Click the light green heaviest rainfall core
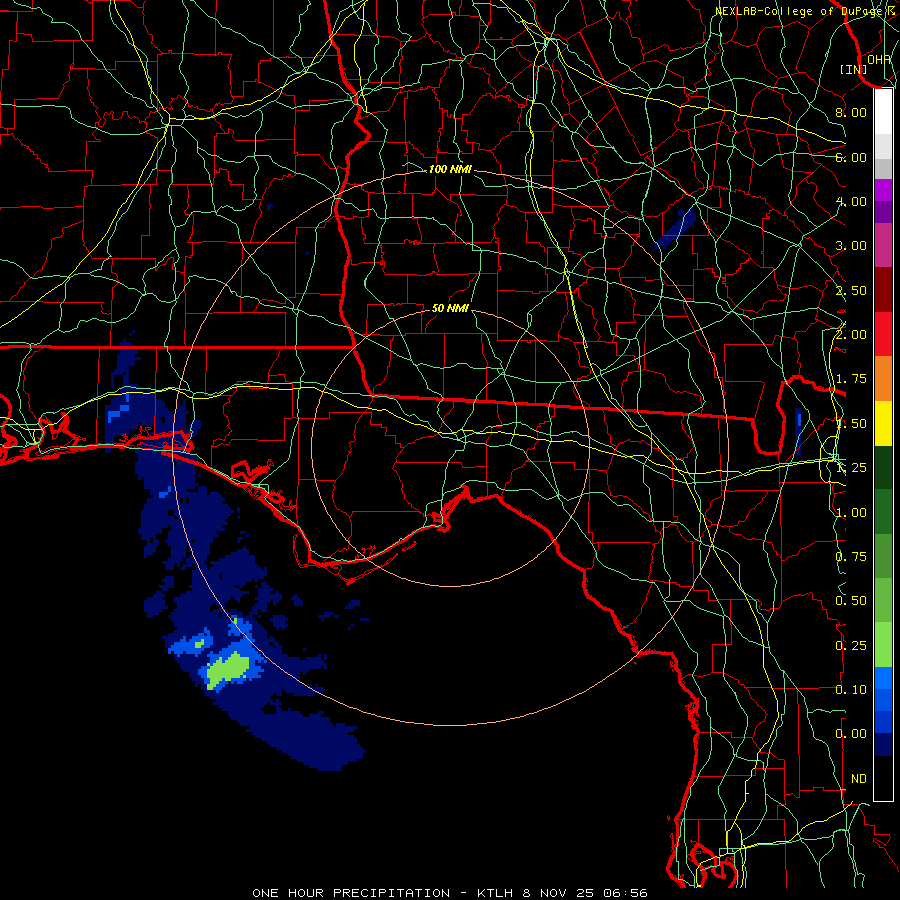Image resolution: width=900 pixels, height=900 pixels. click(x=228, y=669)
